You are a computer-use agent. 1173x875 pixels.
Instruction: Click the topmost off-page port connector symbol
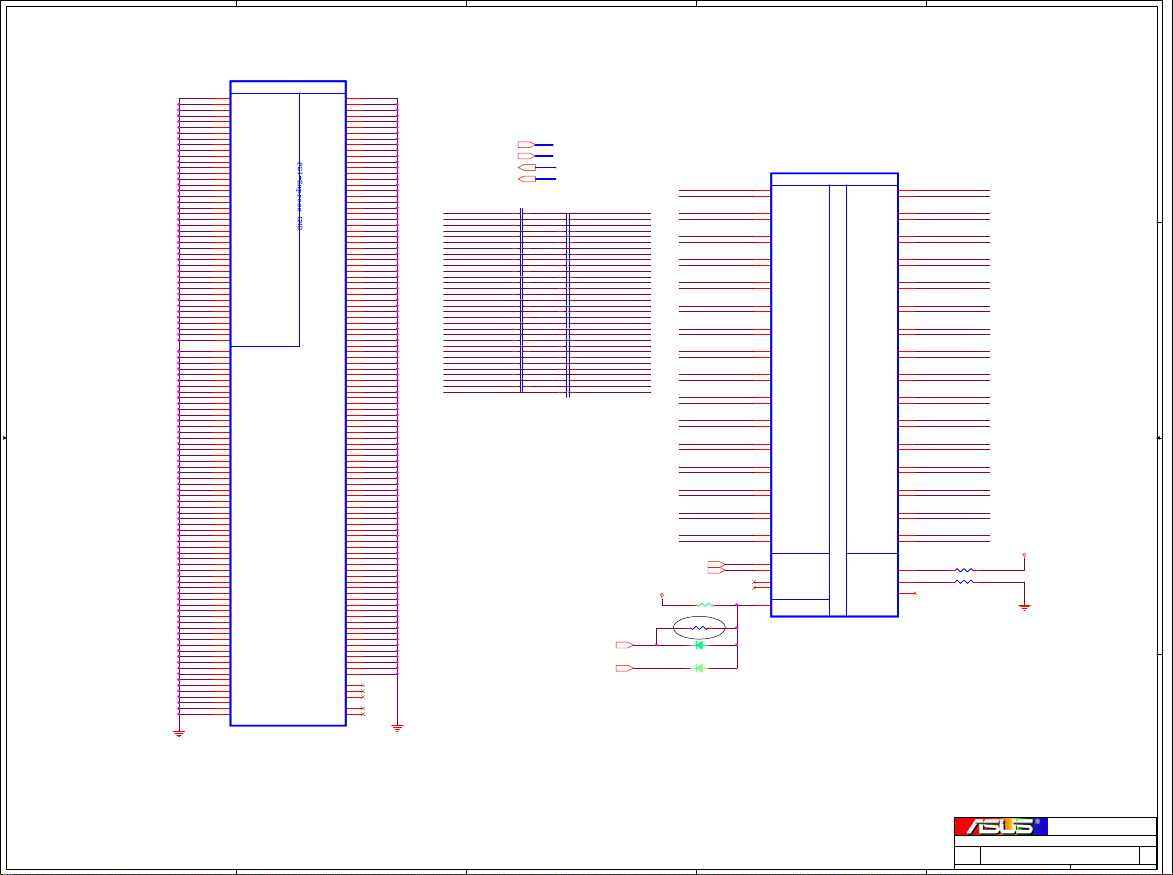[x=525, y=145]
